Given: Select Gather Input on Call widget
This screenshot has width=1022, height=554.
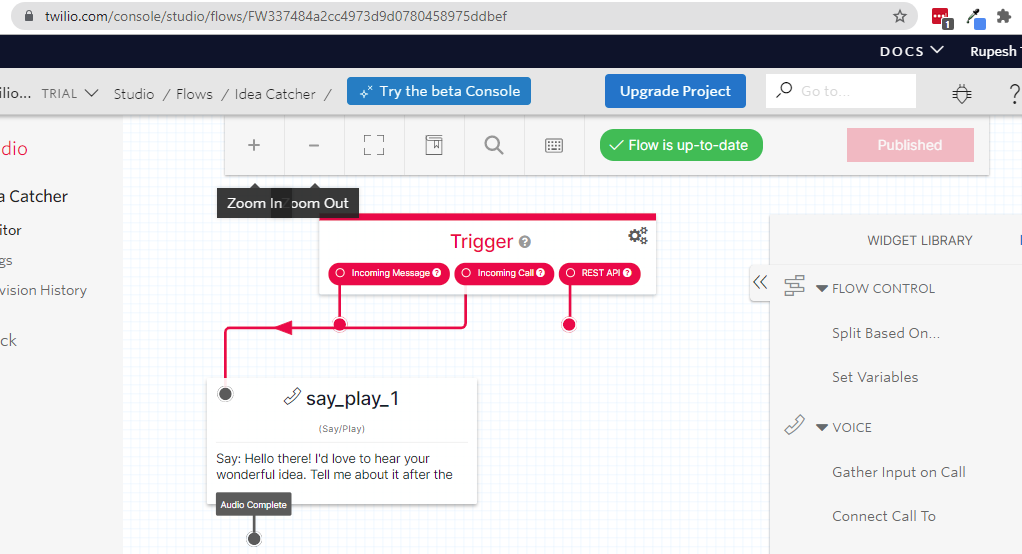Looking at the screenshot, I should click(x=899, y=472).
